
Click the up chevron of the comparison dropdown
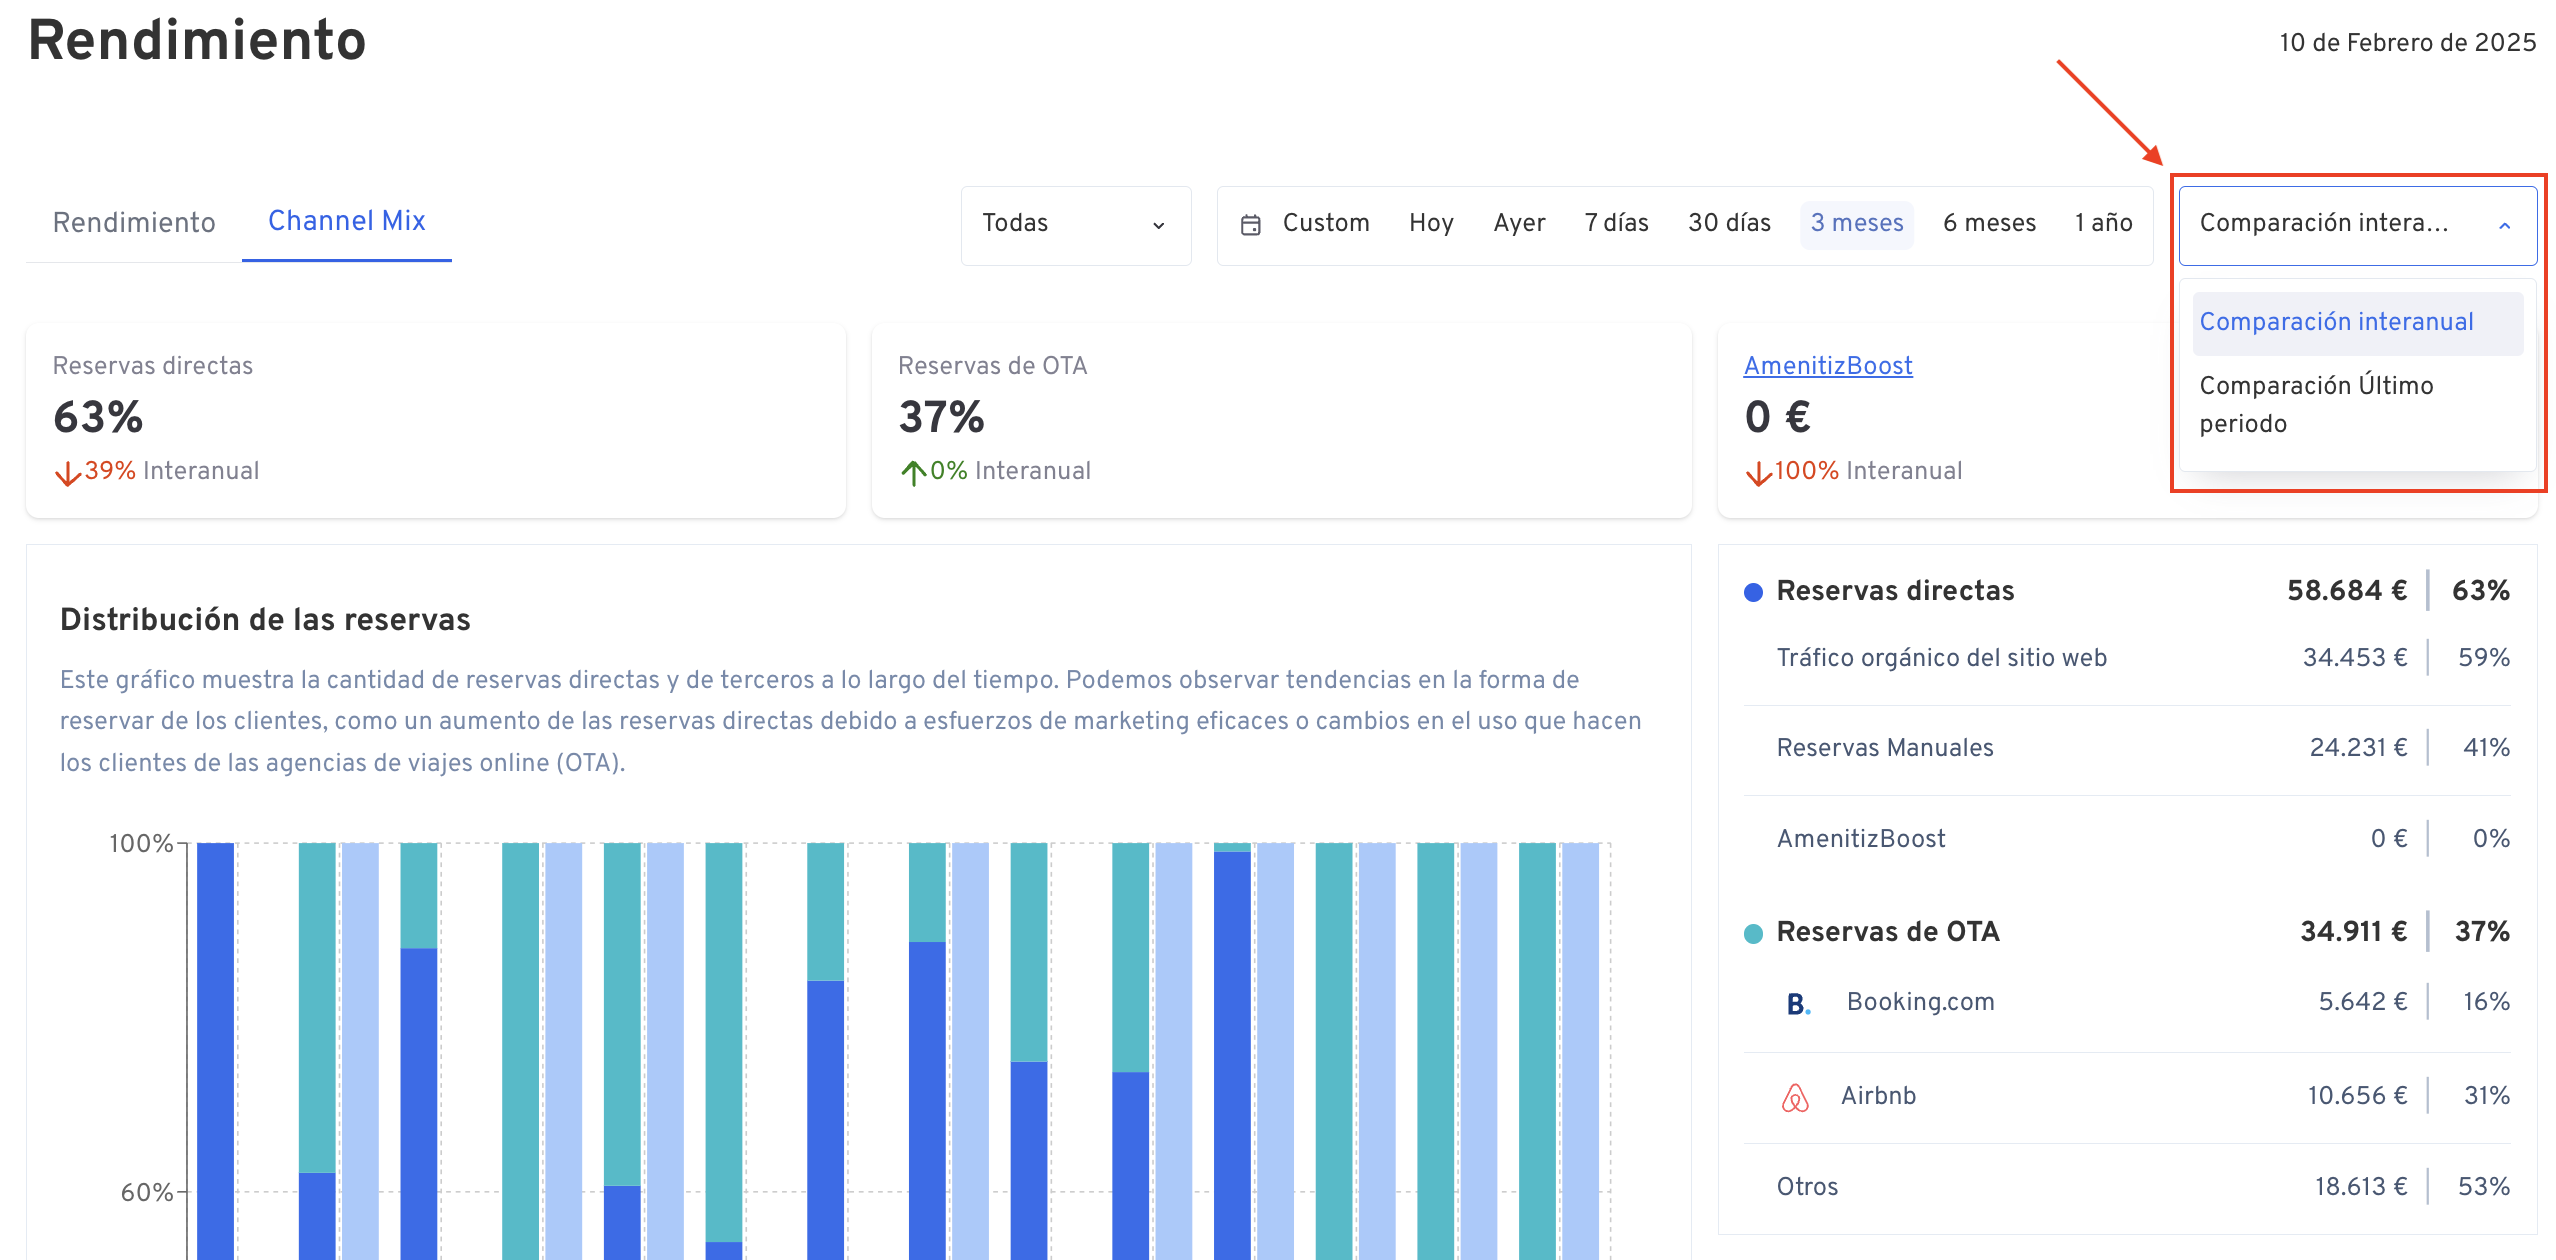(x=2505, y=226)
